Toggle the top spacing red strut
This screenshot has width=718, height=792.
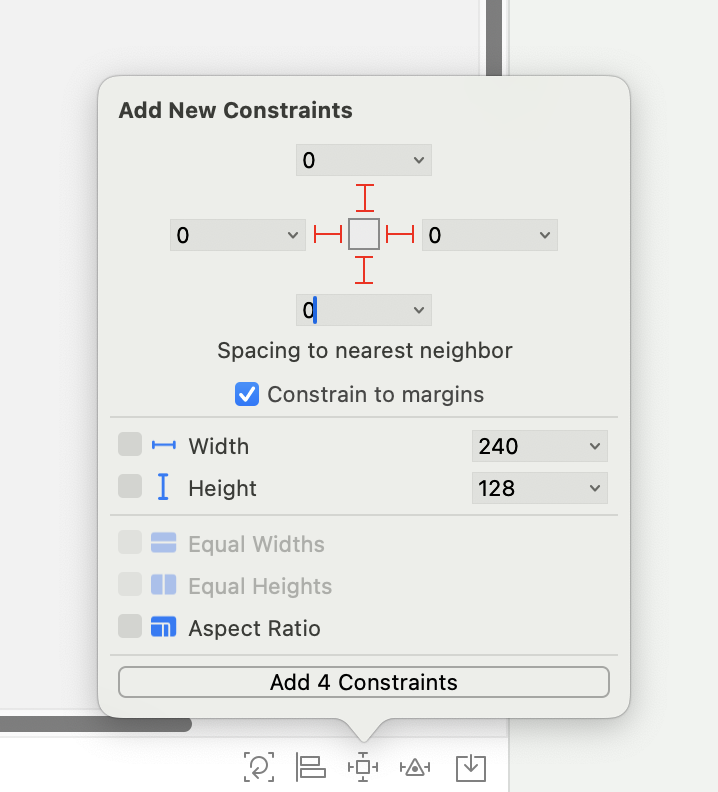pyautogui.click(x=365, y=197)
